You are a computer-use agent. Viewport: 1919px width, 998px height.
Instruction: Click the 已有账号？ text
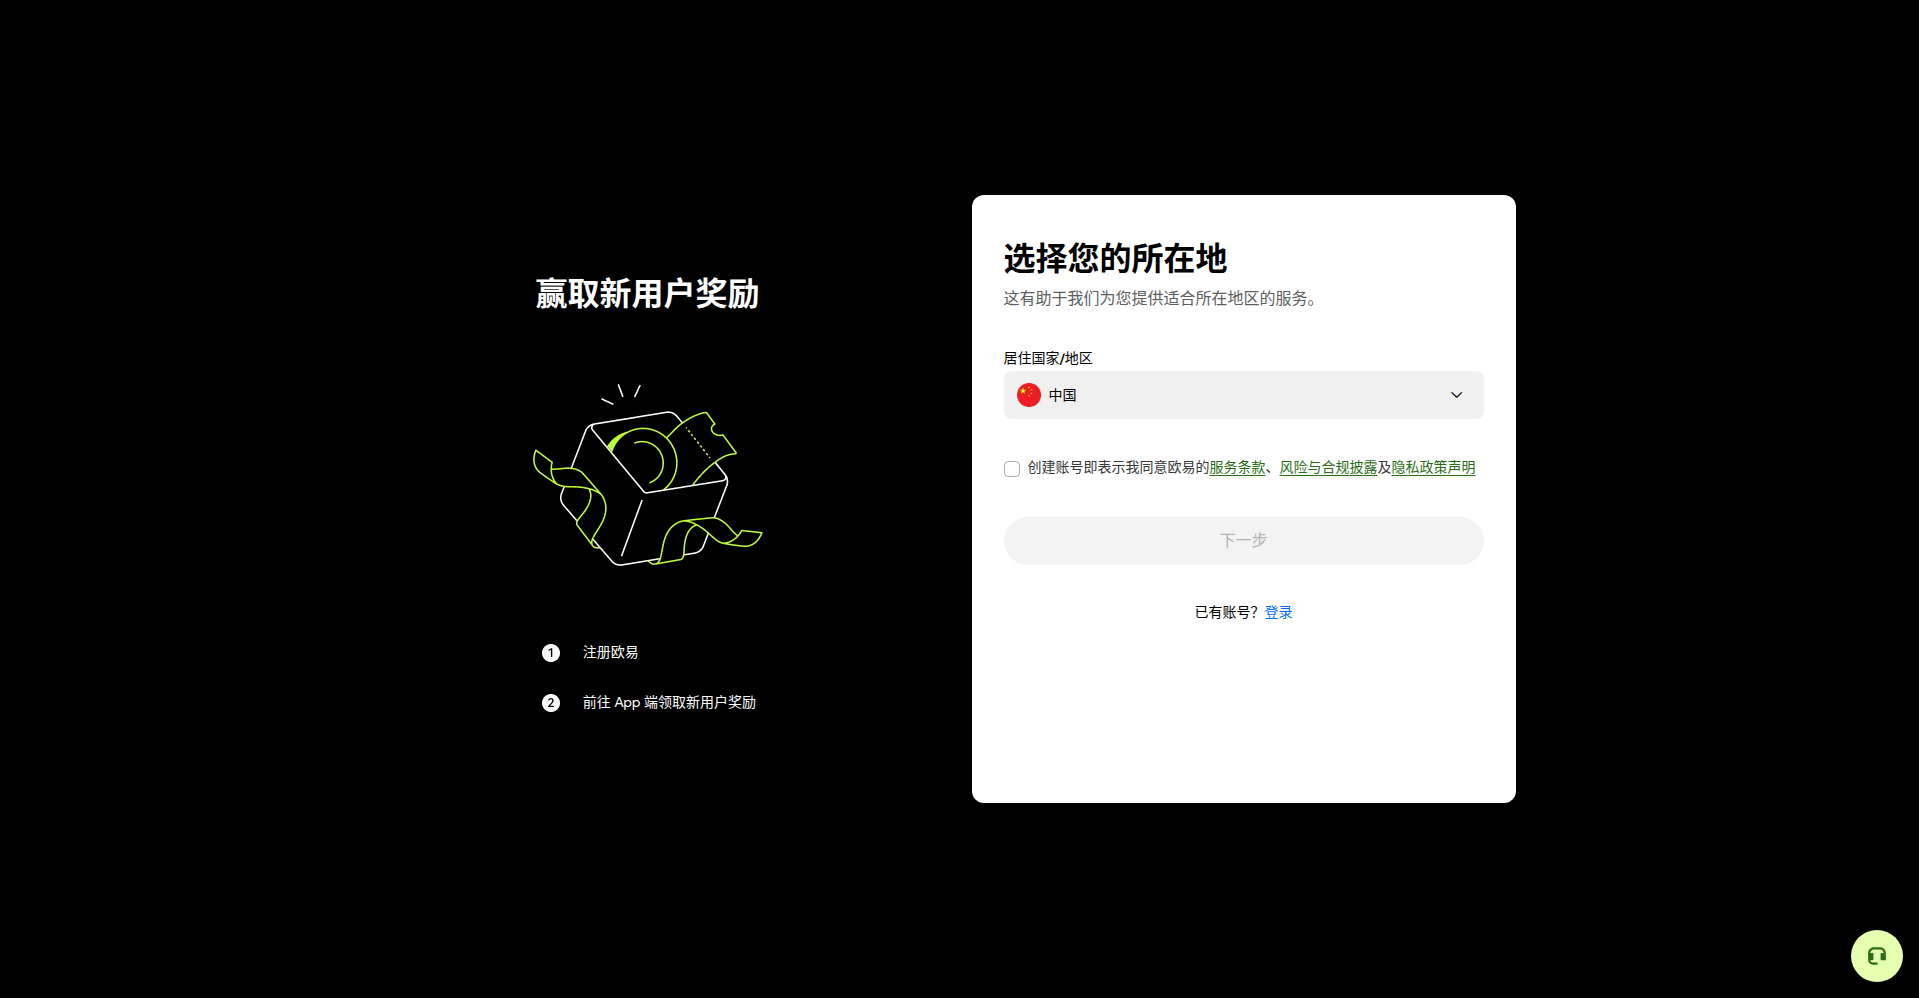tap(1227, 612)
